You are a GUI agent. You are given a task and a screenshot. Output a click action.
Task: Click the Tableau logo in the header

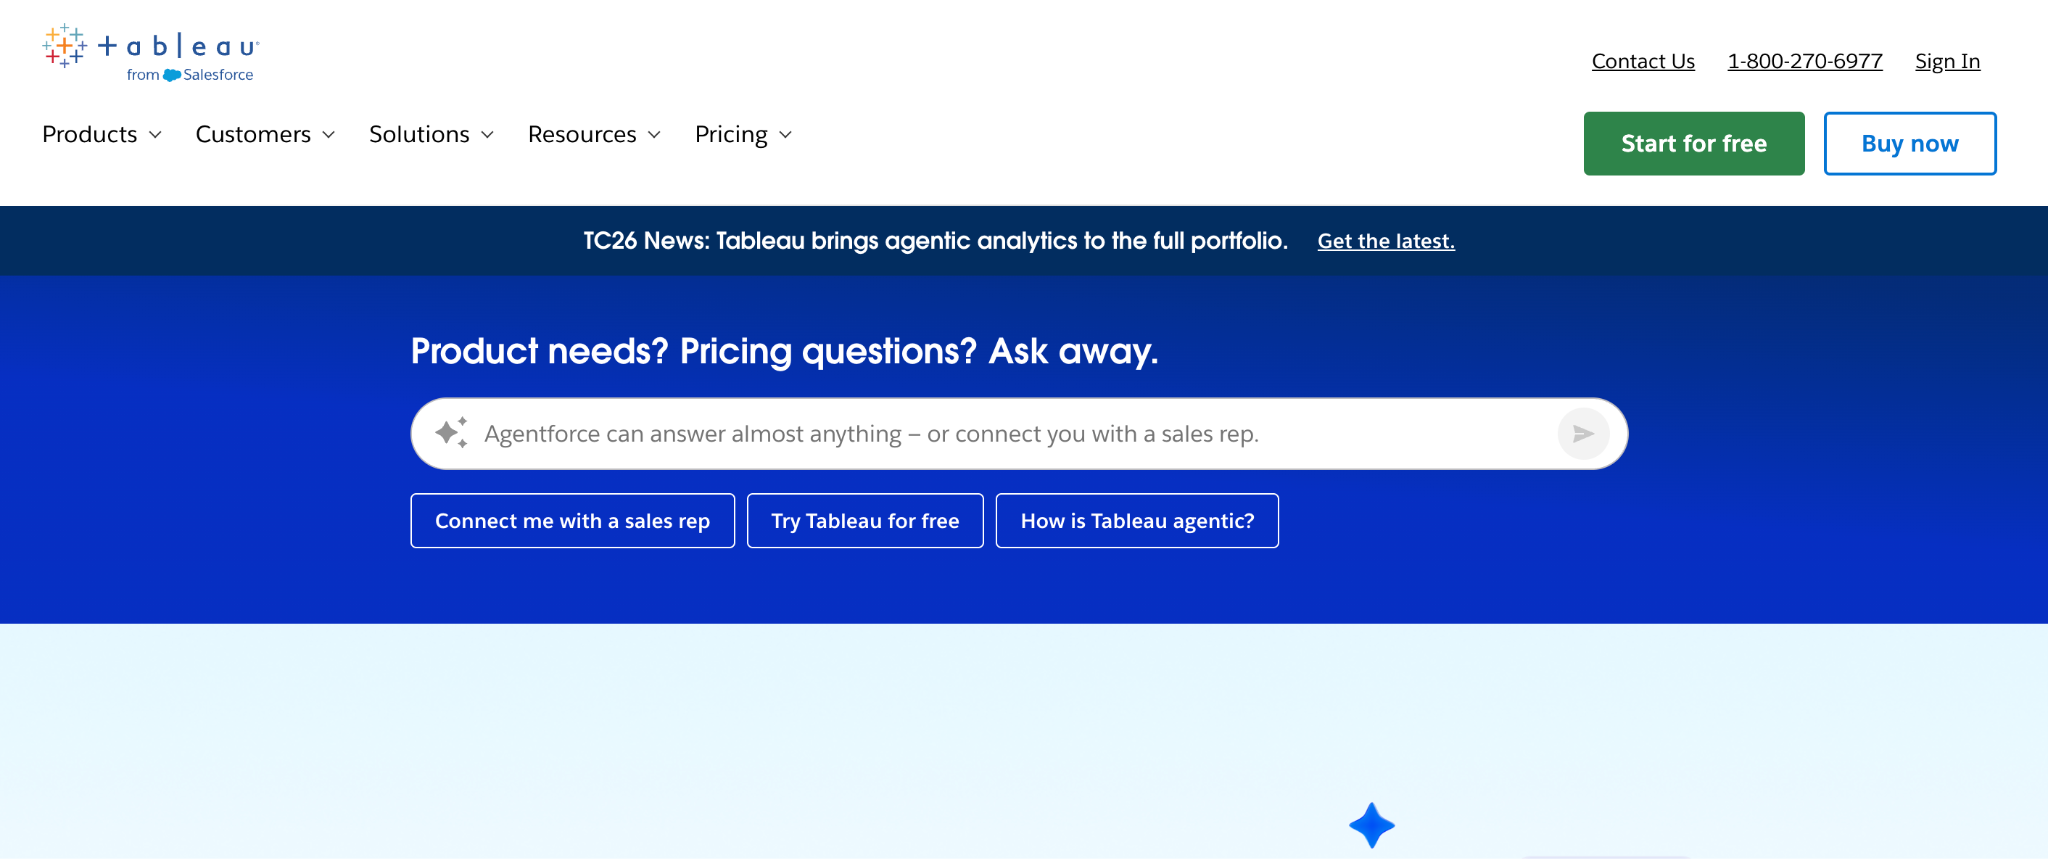(x=151, y=53)
